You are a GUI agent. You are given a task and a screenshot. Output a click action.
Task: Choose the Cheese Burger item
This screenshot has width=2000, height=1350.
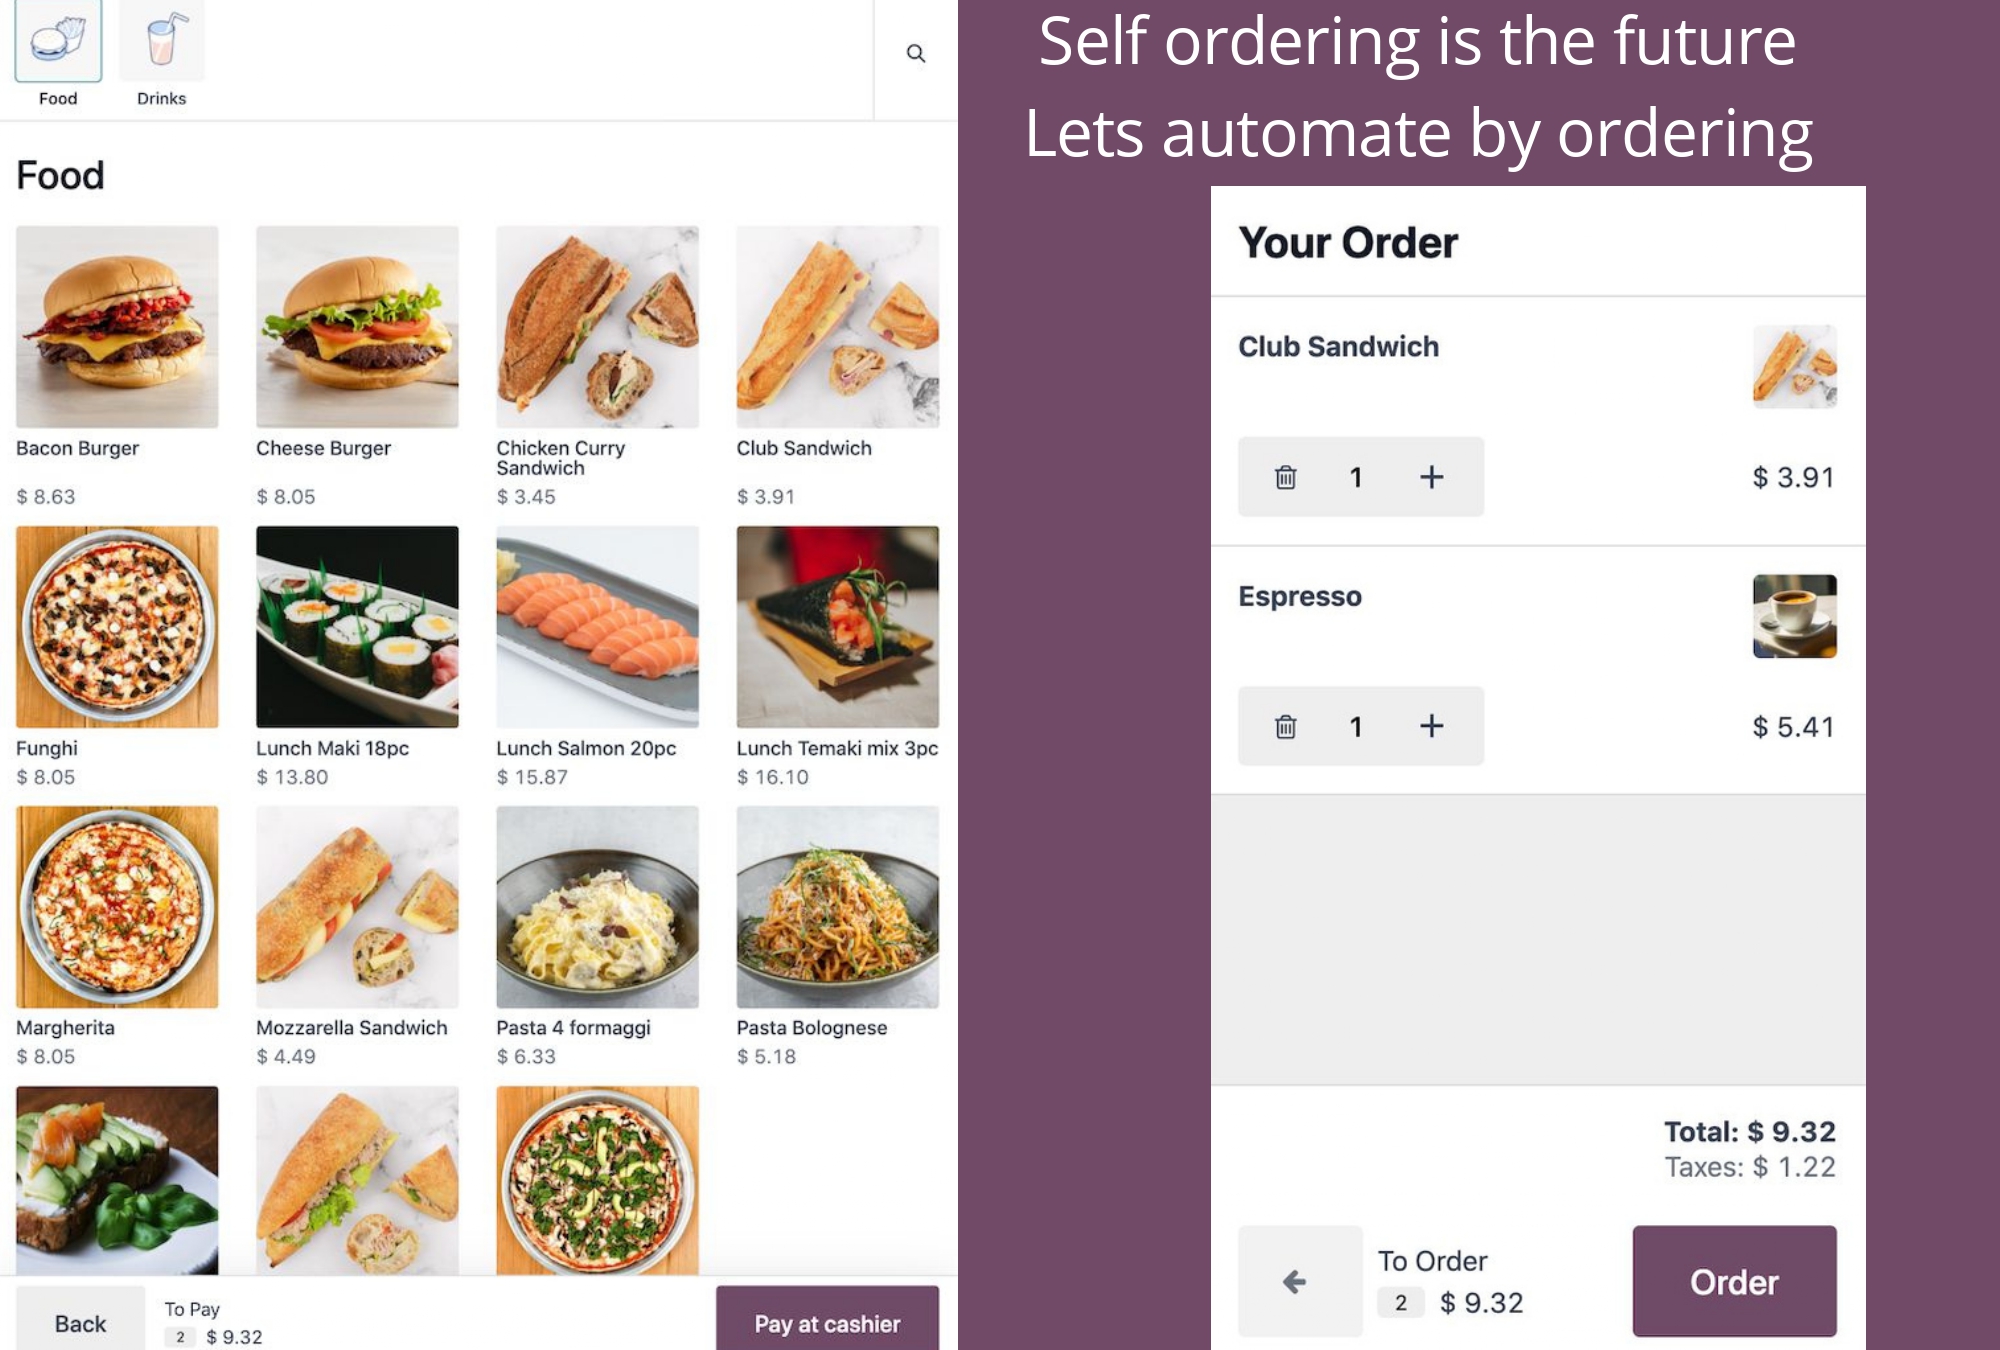point(357,327)
